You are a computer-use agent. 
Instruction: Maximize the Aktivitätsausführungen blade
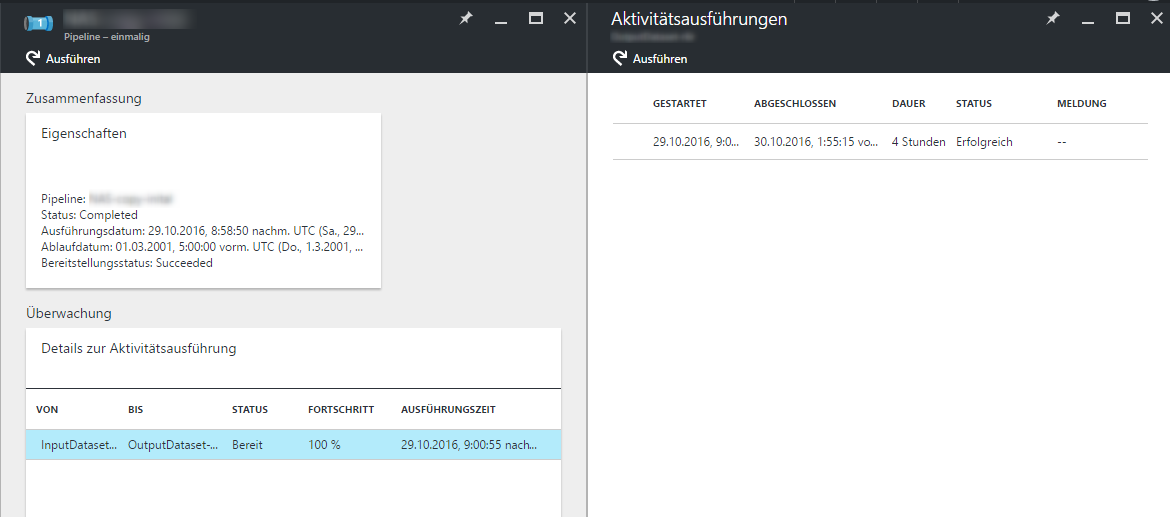tap(1123, 19)
